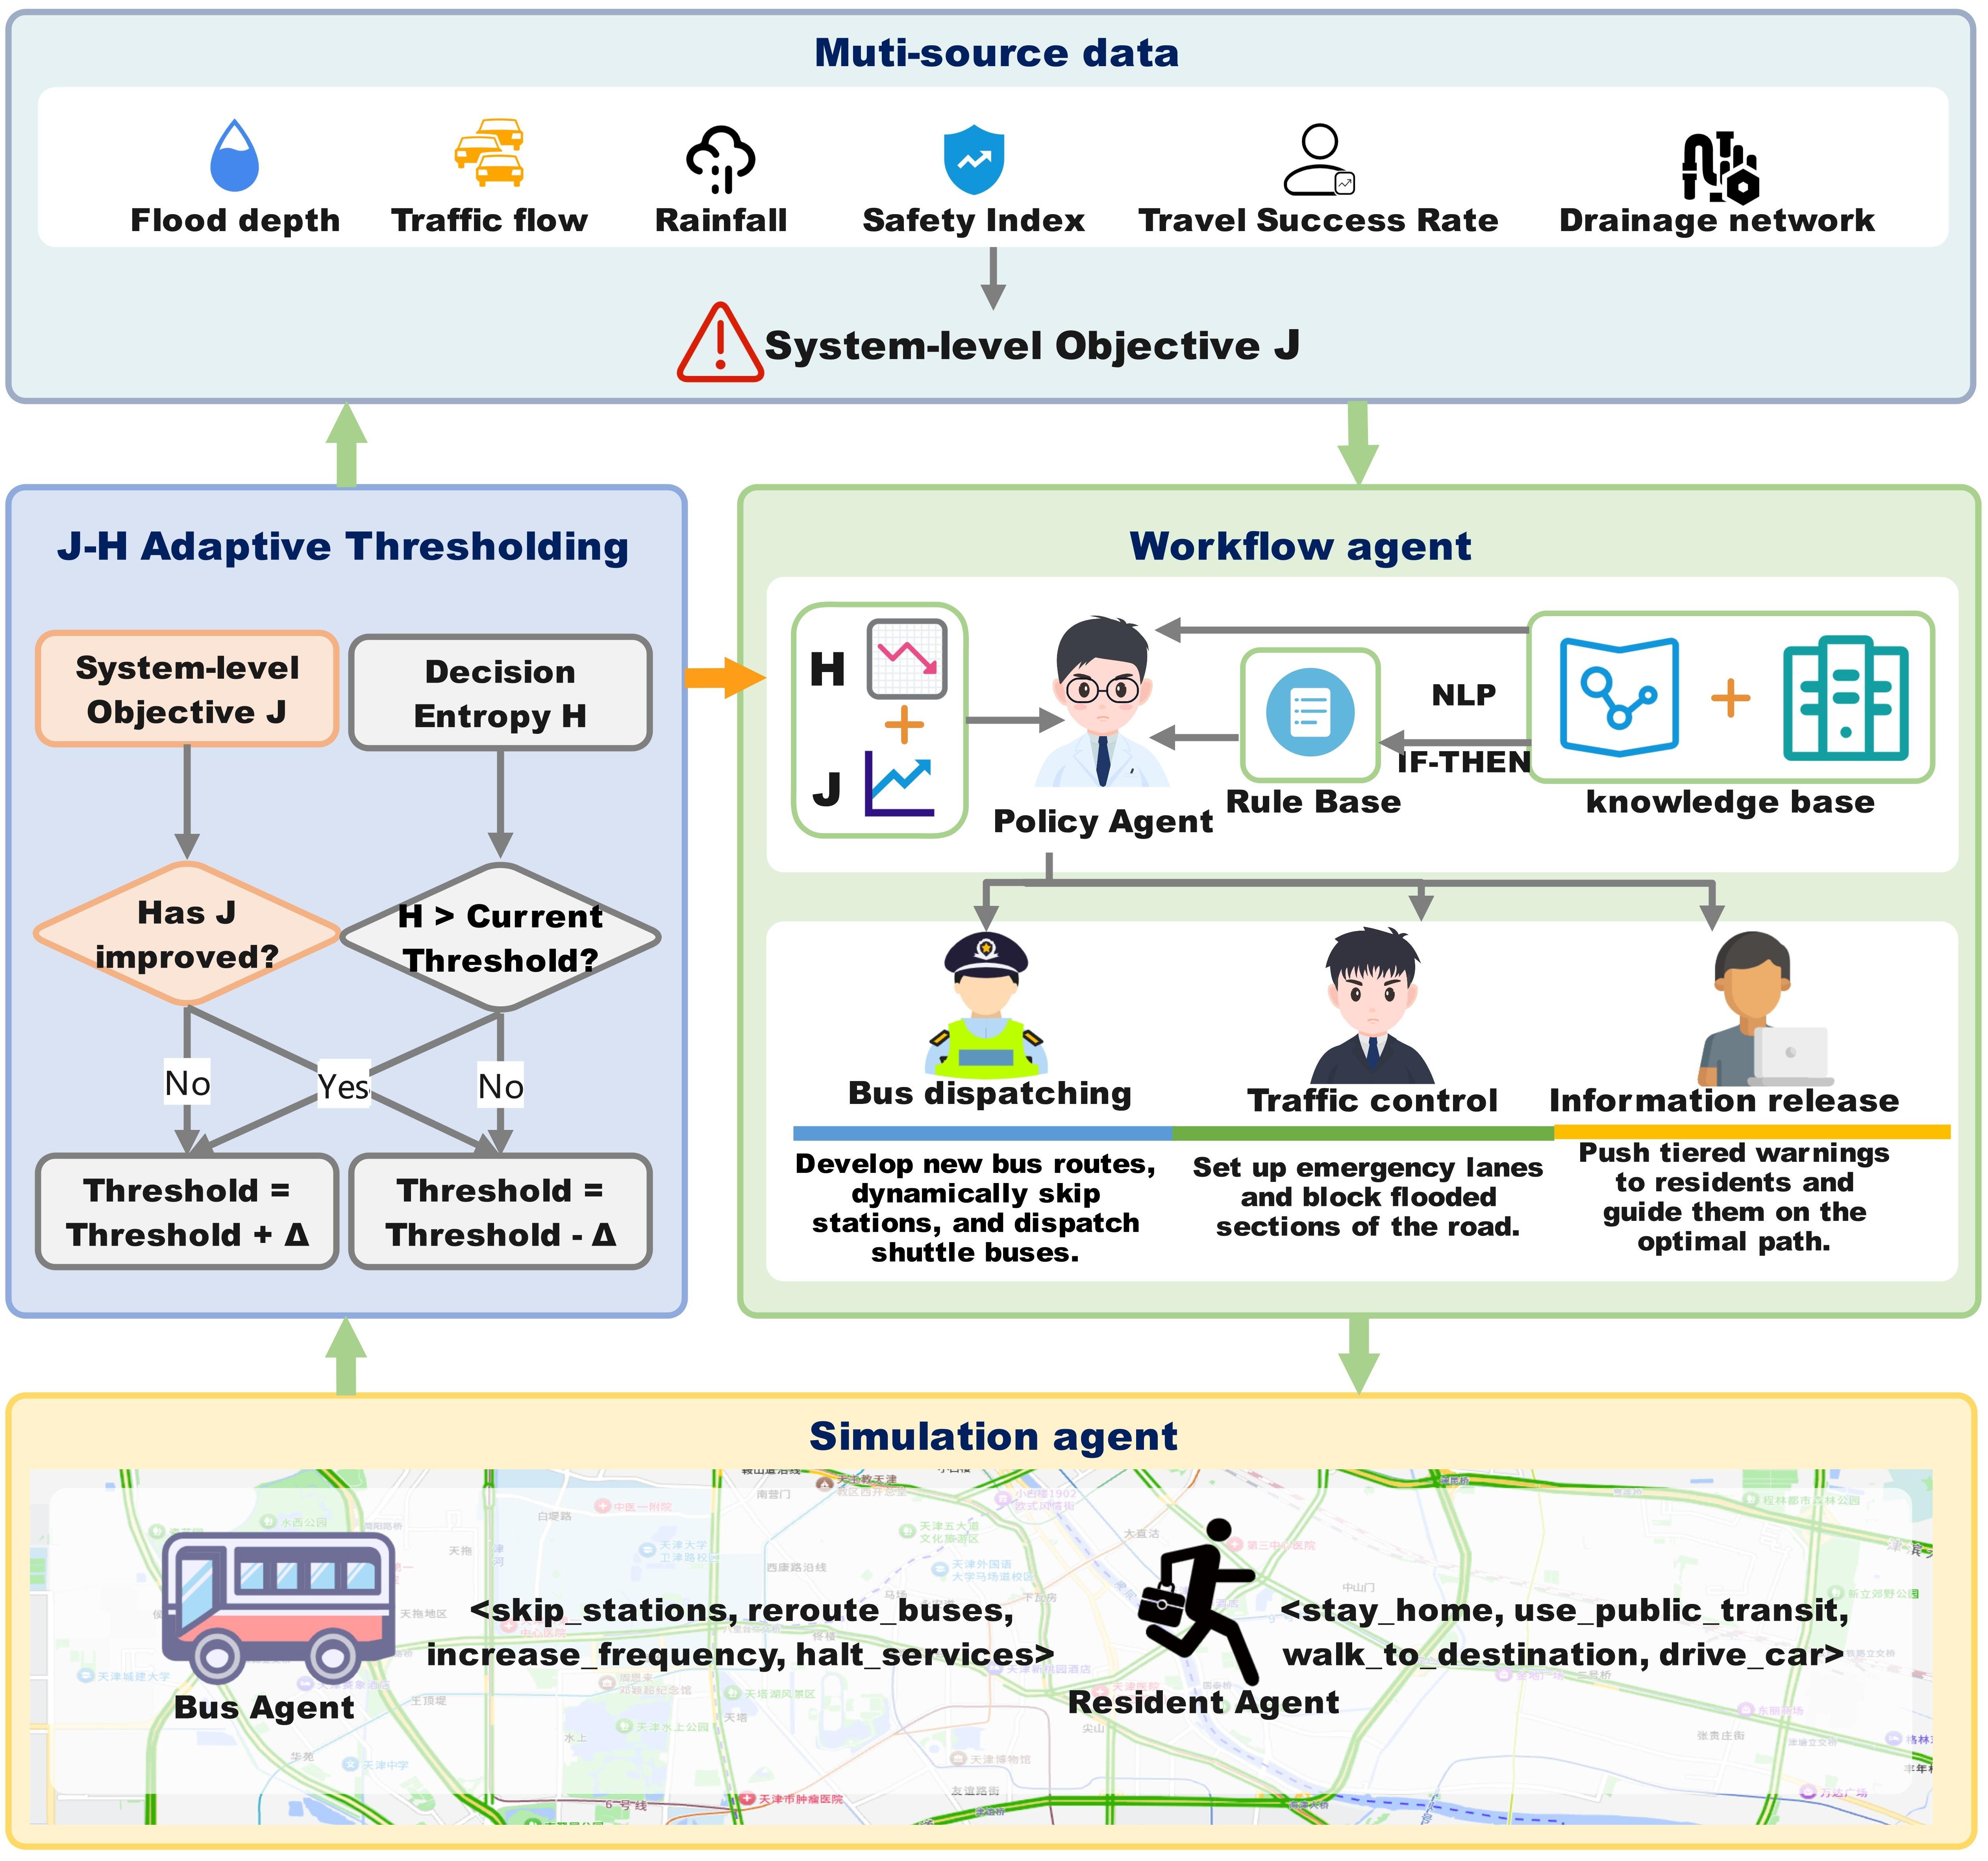Click the yellow Traffic flow cars icon
The width and height of the screenshot is (1988, 1861).
489,152
